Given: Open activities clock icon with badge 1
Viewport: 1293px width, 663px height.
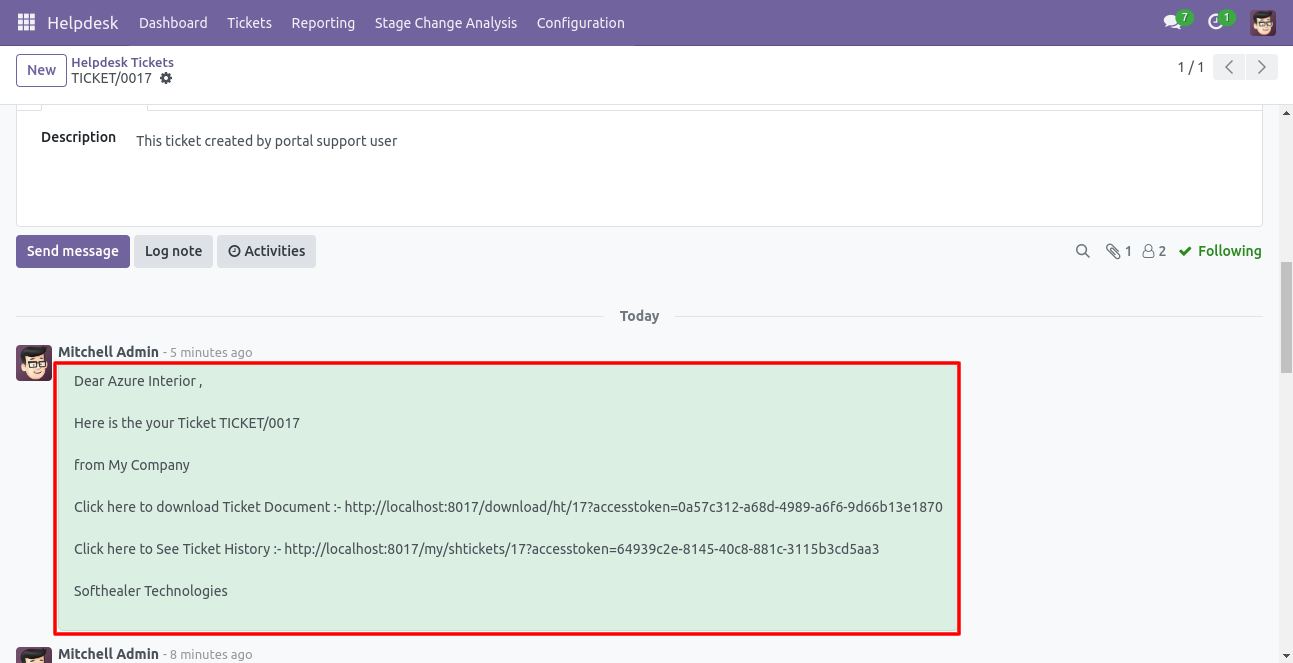Looking at the screenshot, I should 1220,21.
